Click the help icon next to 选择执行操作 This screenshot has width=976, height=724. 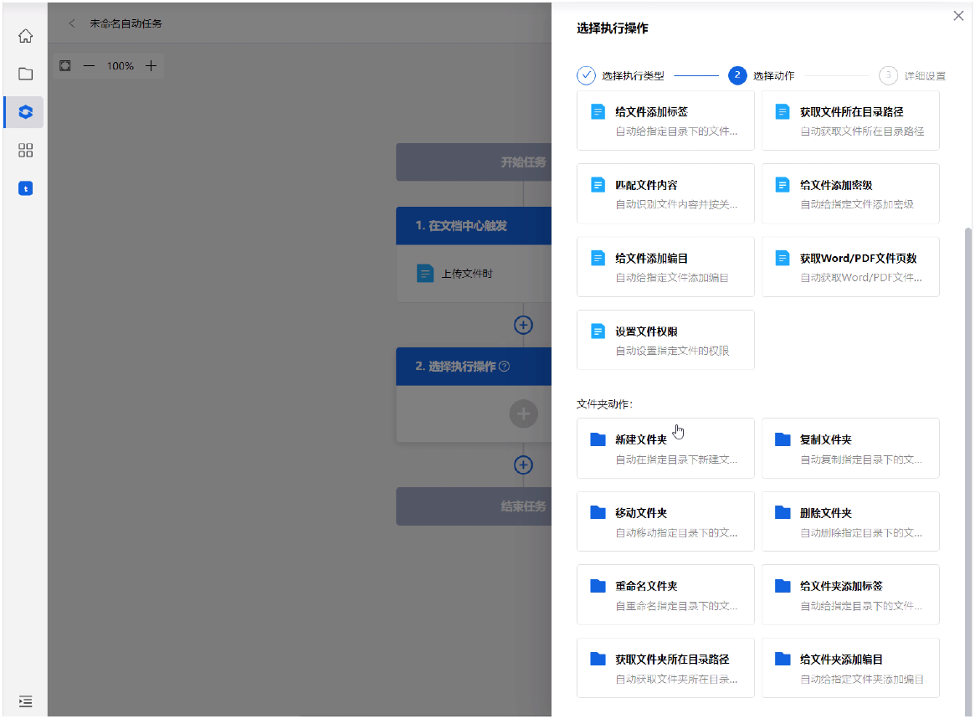pos(504,367)
